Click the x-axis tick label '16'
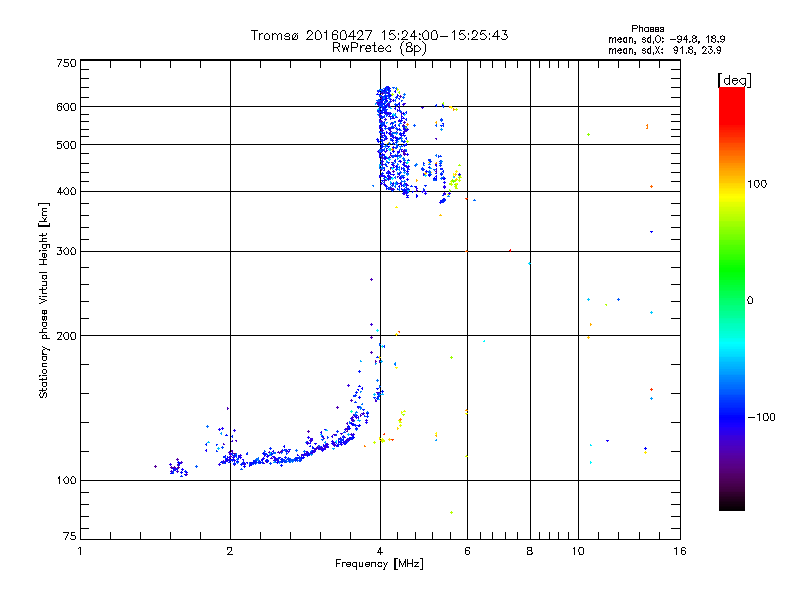The image size is (800, 600). (x=680, y=551)
